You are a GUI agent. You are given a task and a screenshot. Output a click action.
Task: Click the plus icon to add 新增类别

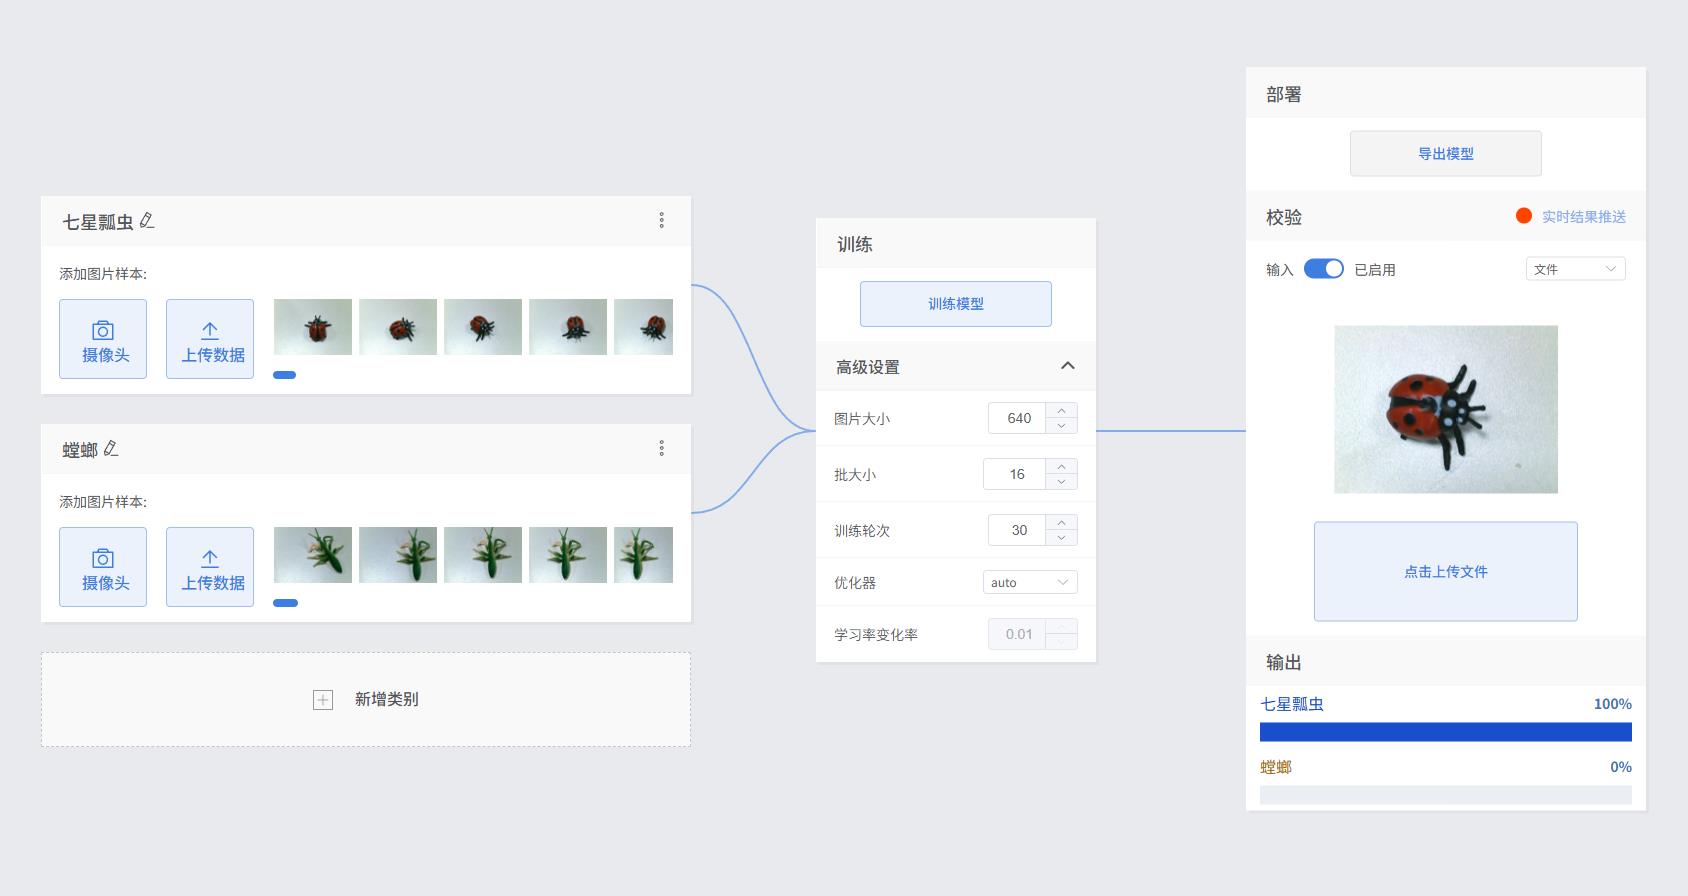(x=323, y=700)
